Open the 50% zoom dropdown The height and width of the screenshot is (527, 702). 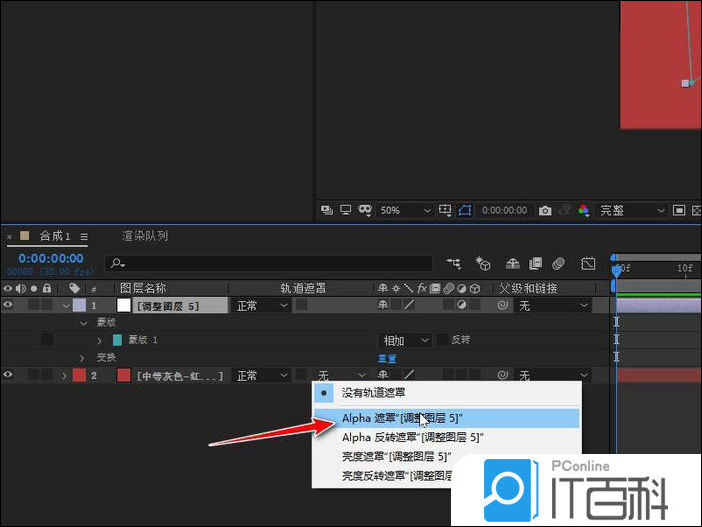pos(405,210)
